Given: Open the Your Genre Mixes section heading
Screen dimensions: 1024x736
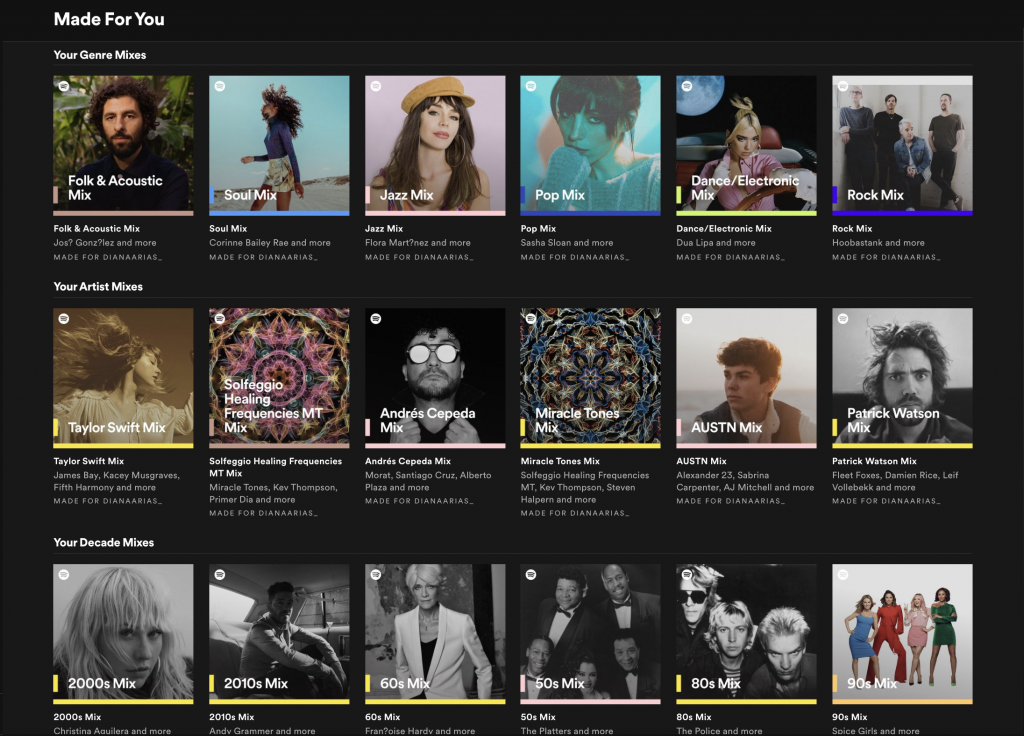Looking at the screenshot, I should coord(100,55).
